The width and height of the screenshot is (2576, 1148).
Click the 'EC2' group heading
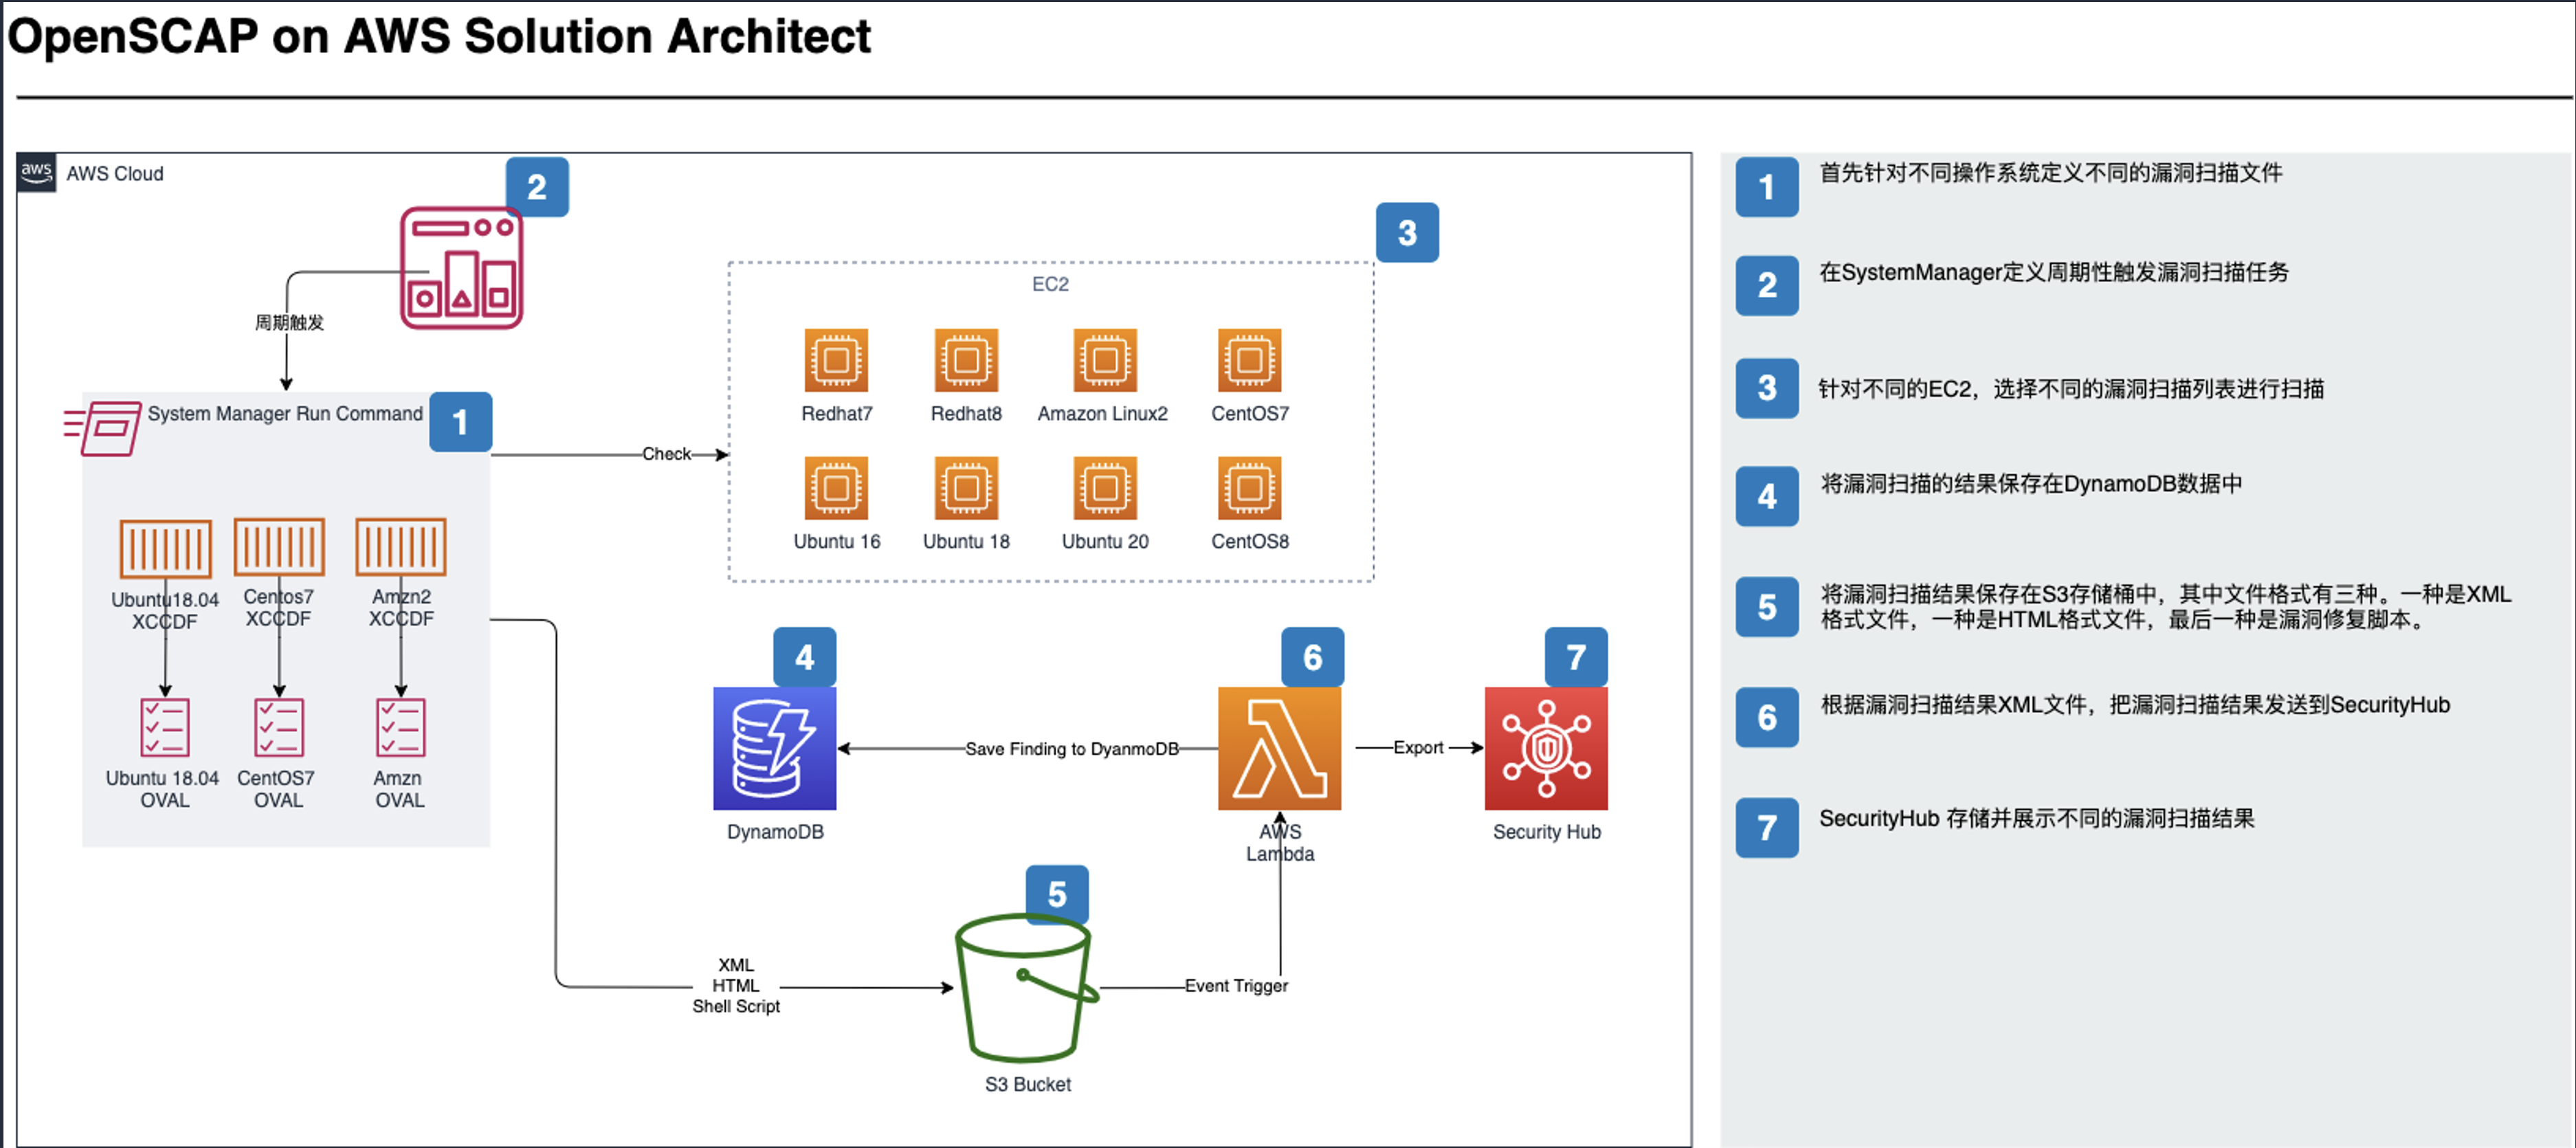pos(1050,284)
